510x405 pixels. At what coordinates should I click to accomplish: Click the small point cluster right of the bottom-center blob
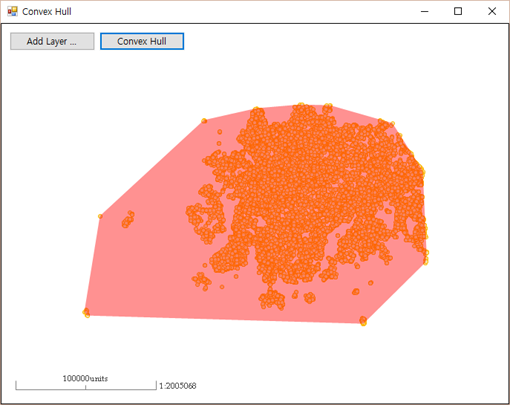tap(310, 298)
